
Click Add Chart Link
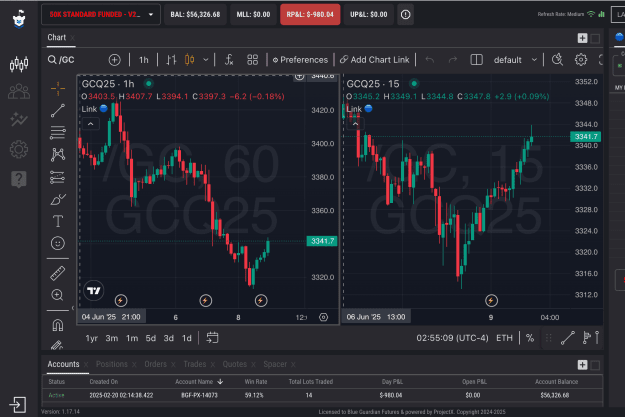[x=375, y=60]
